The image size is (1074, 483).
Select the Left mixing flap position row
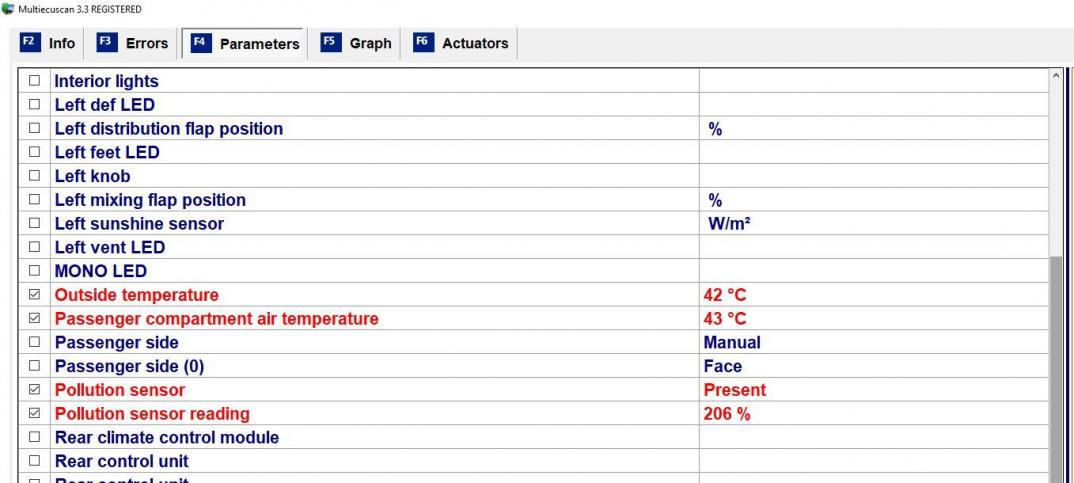click(533, 200)
